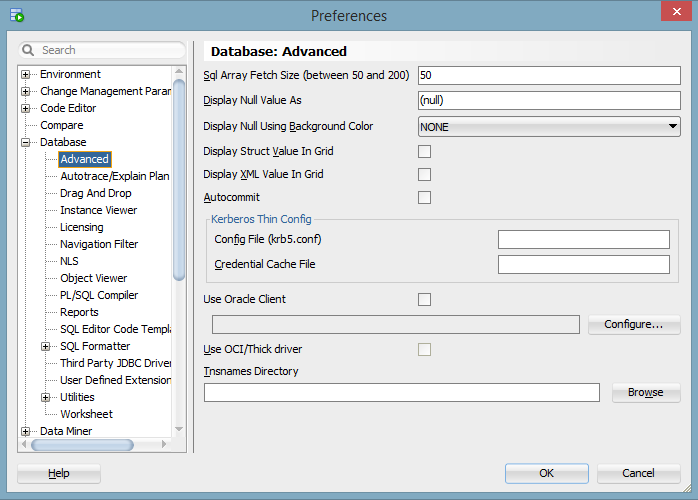Click the Preferences window app icon
The width and height of the screenshot is (698, 500).
pos(14,15)
